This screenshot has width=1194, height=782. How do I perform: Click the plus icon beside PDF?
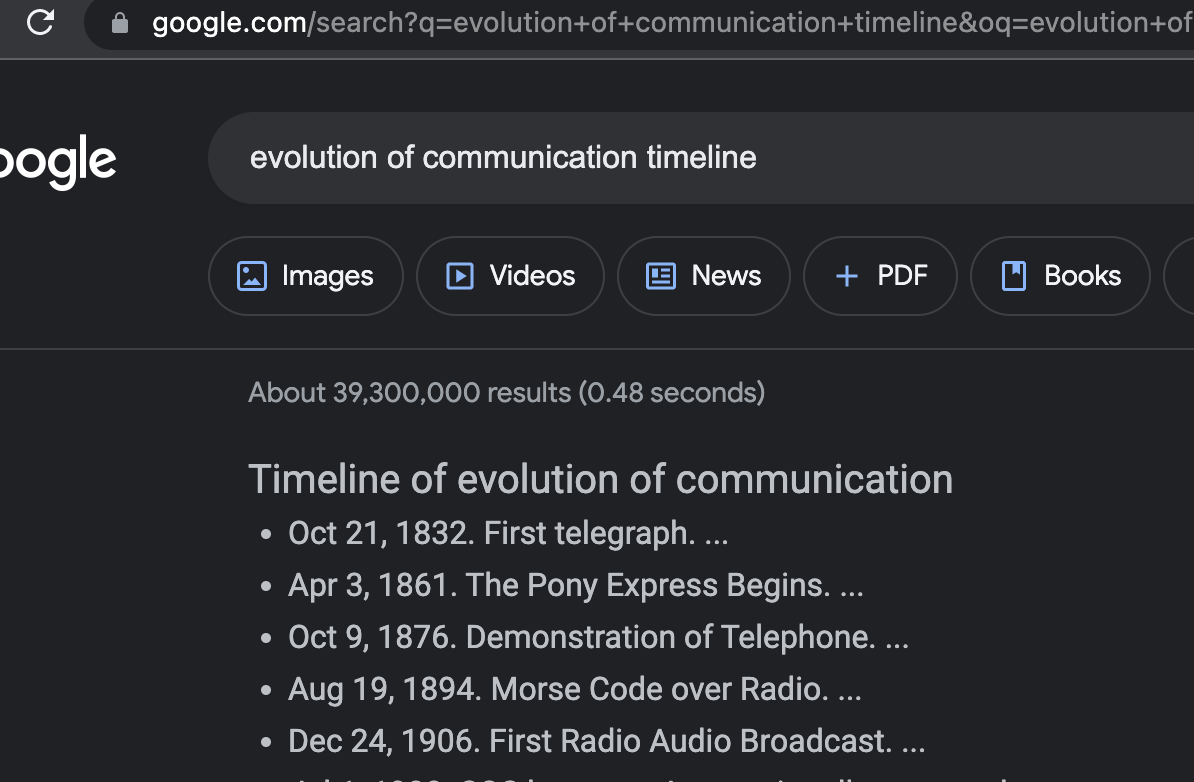click(x=847, y=276)
